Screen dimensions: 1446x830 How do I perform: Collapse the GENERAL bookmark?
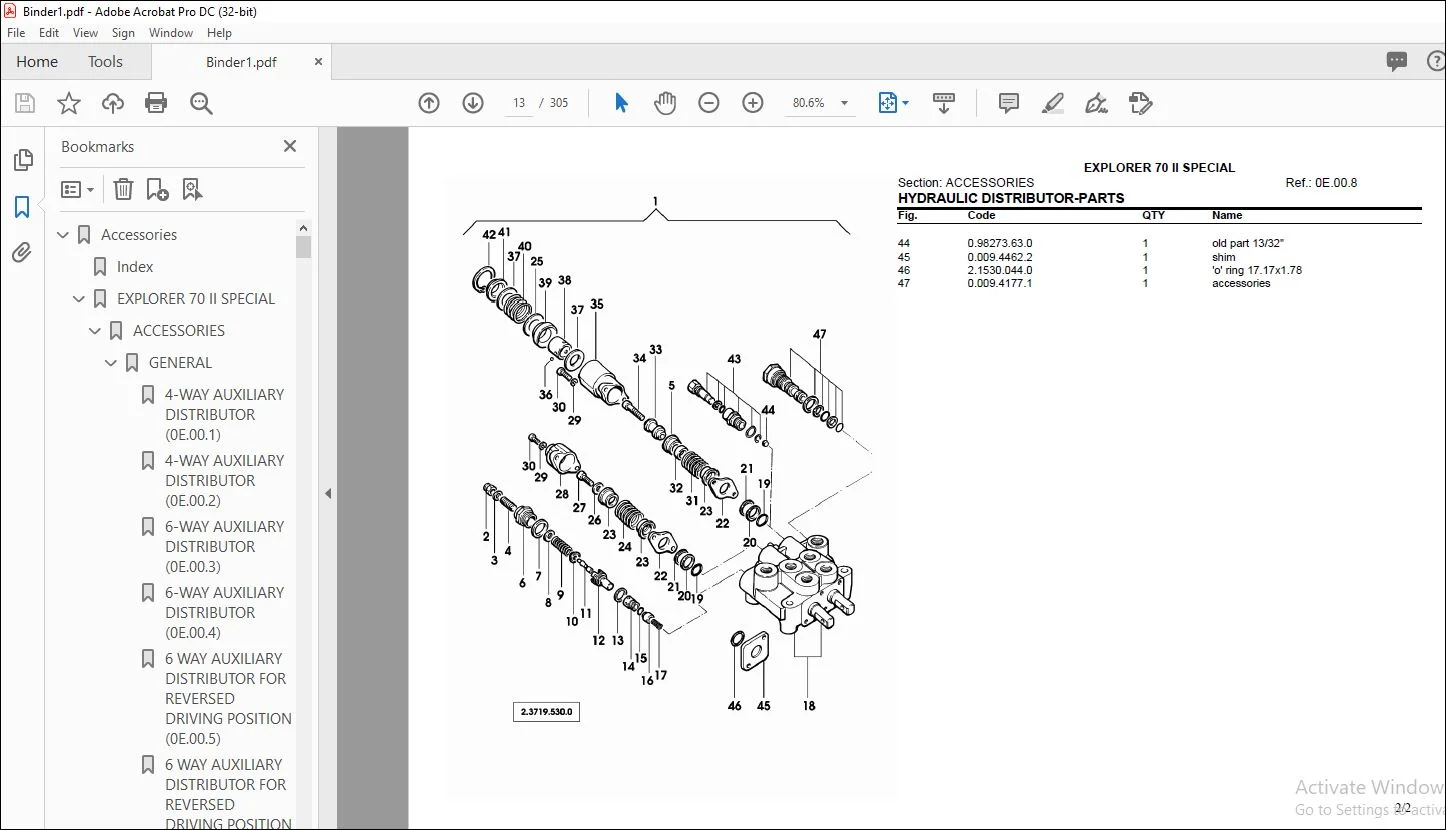tap(112, 363)
